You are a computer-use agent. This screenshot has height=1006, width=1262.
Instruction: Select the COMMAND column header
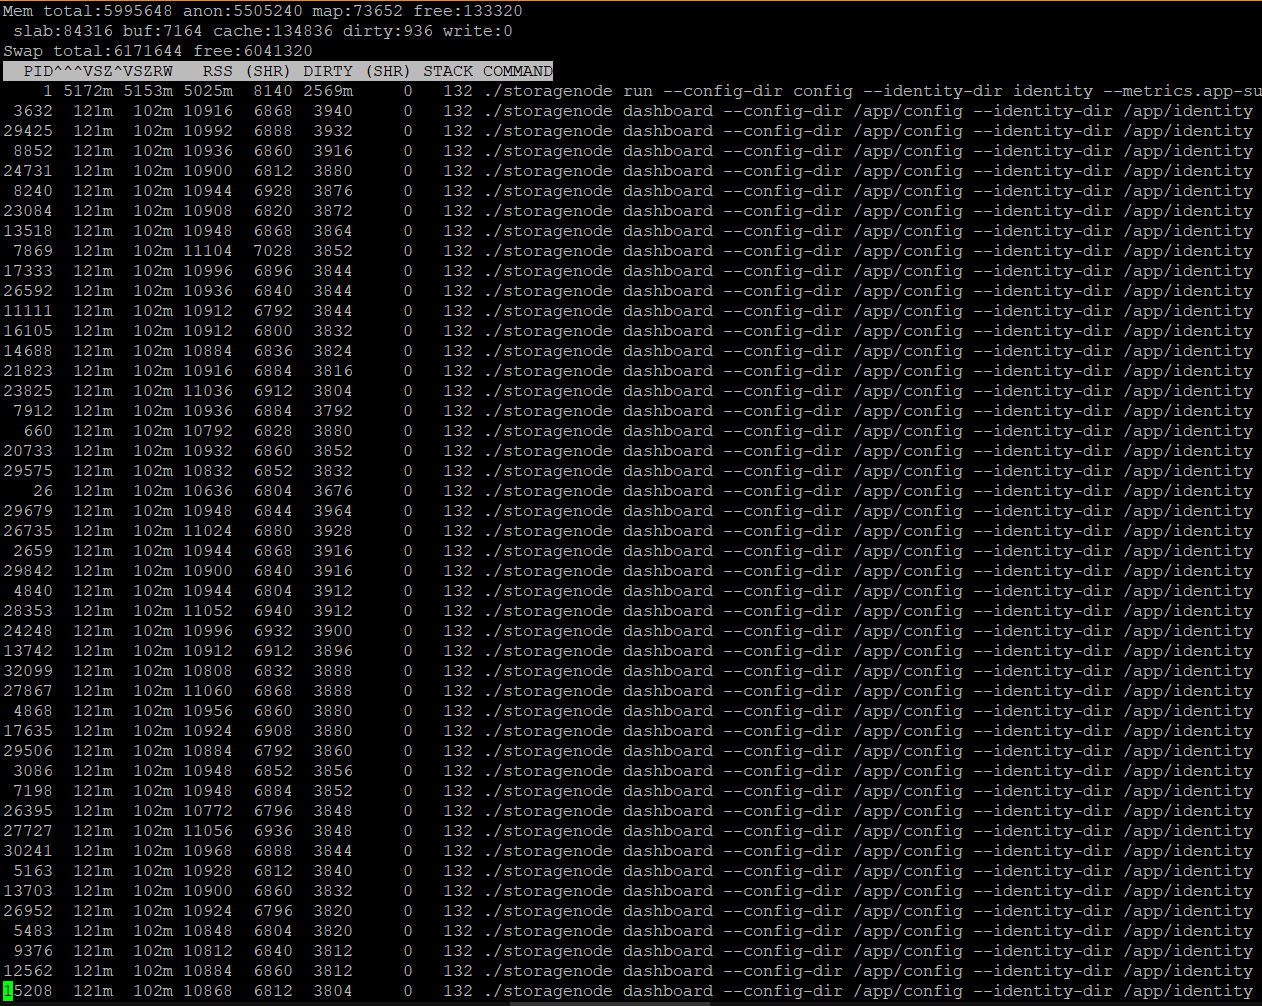517,71
